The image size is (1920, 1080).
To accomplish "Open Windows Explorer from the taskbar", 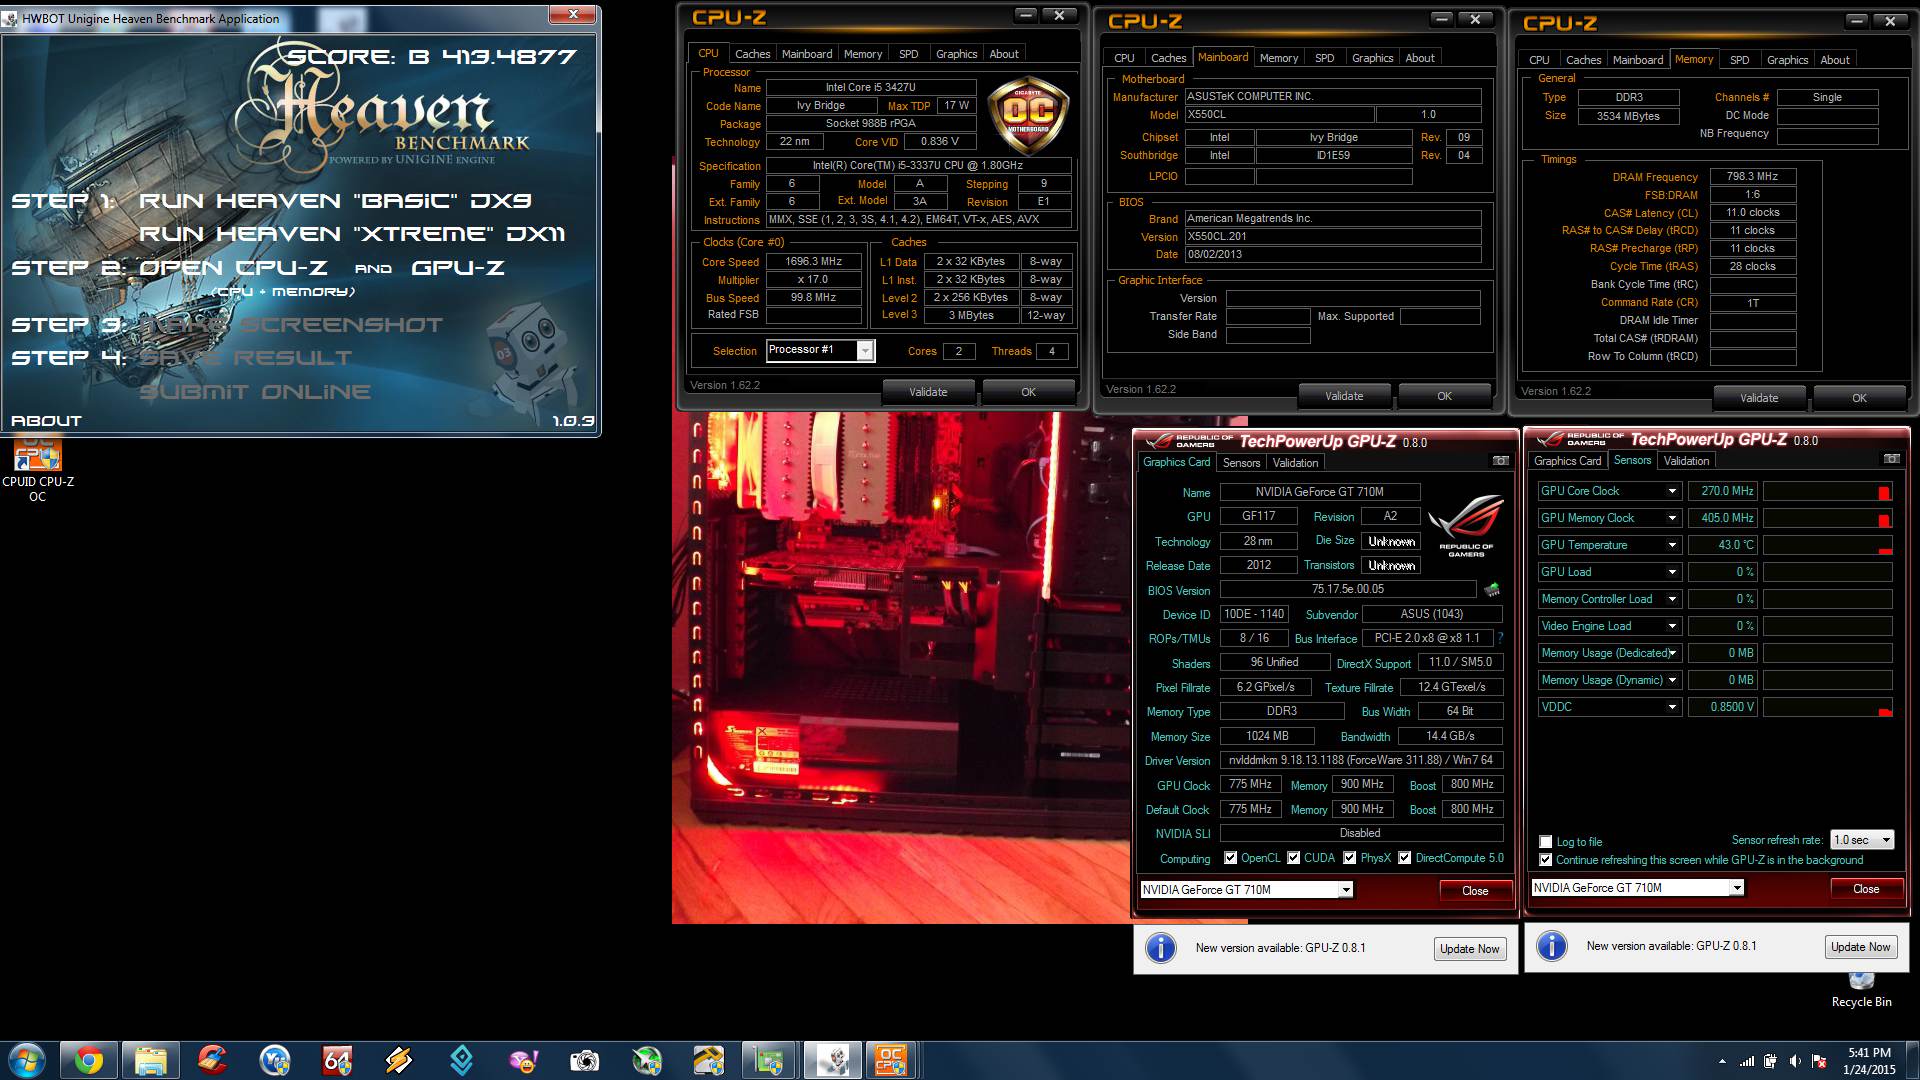I will 151,1060.
